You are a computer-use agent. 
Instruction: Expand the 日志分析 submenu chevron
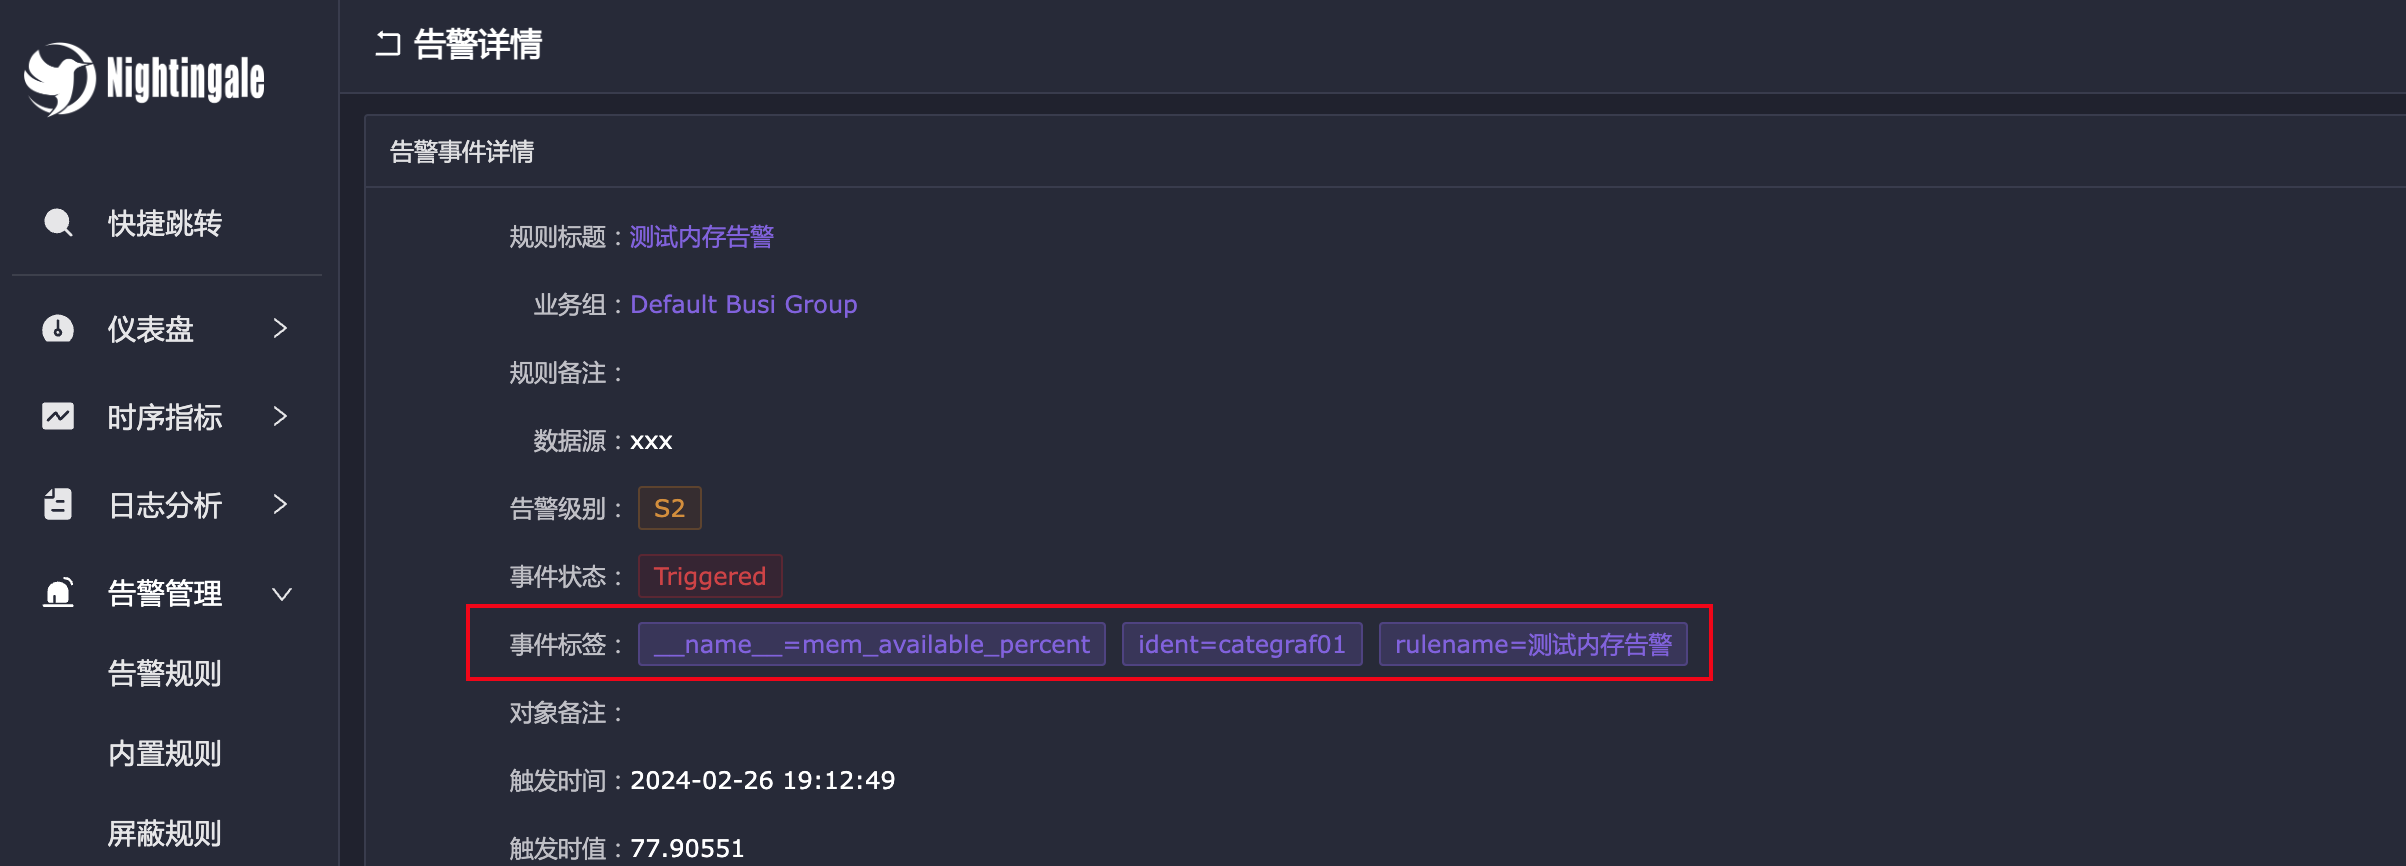point(281,504)
